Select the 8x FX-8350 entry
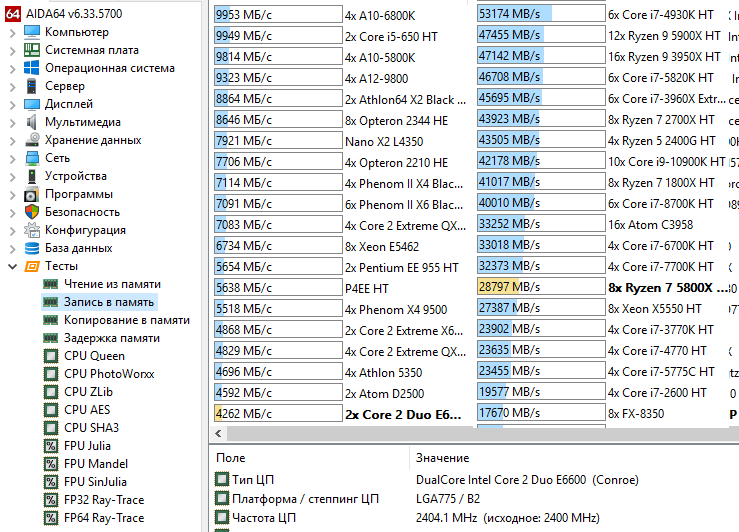The image size is (739, 532). 636,414
